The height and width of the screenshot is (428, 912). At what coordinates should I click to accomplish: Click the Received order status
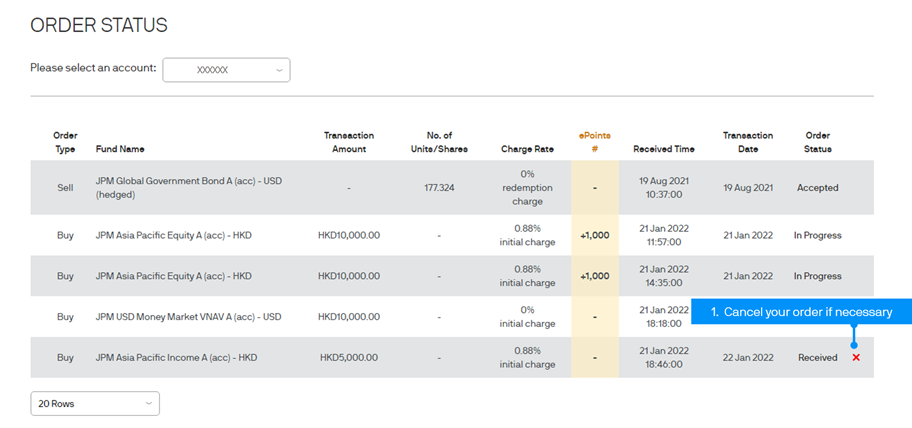818,358
